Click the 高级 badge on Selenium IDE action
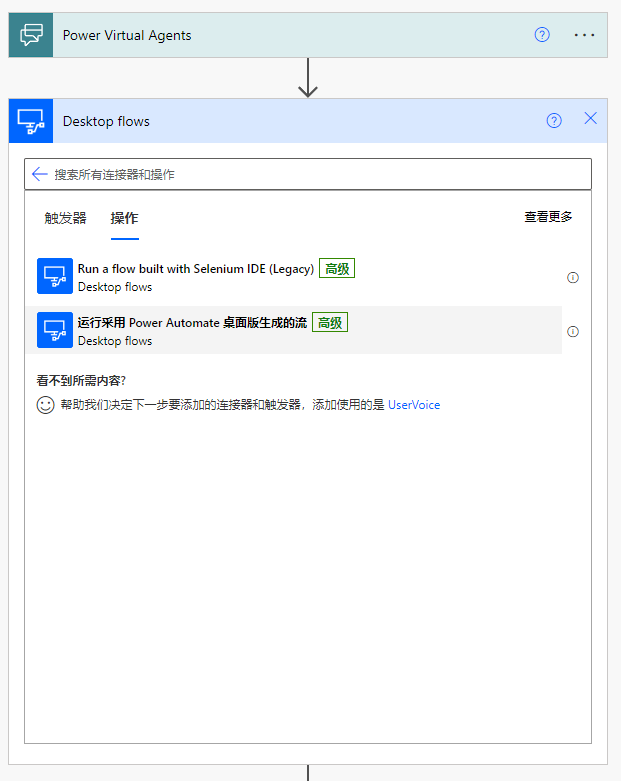 (x=337, y=268)
